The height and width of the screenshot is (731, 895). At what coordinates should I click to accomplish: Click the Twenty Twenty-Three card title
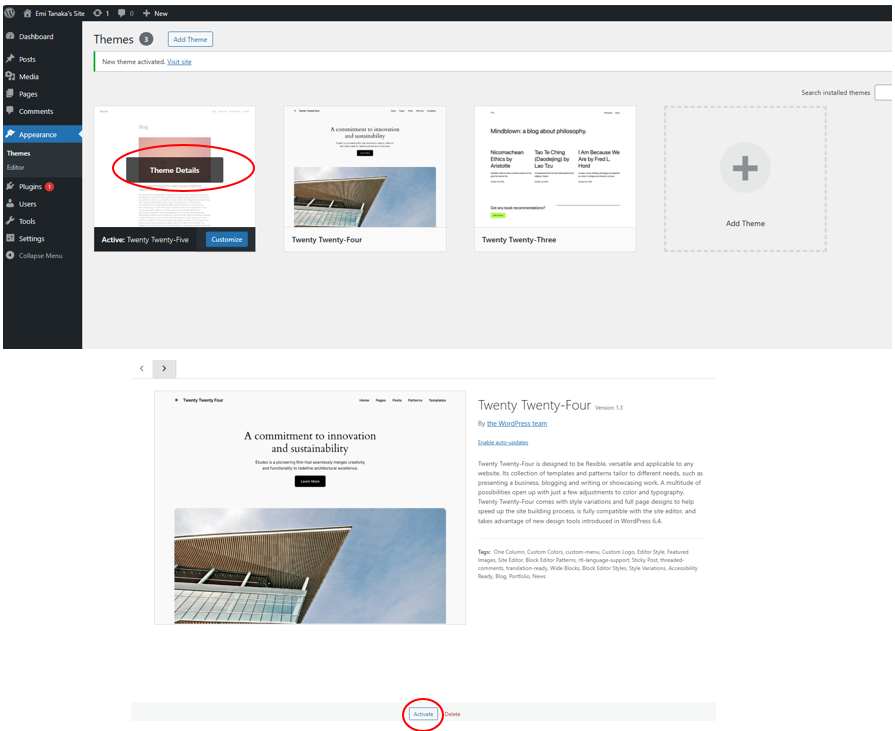519,240
